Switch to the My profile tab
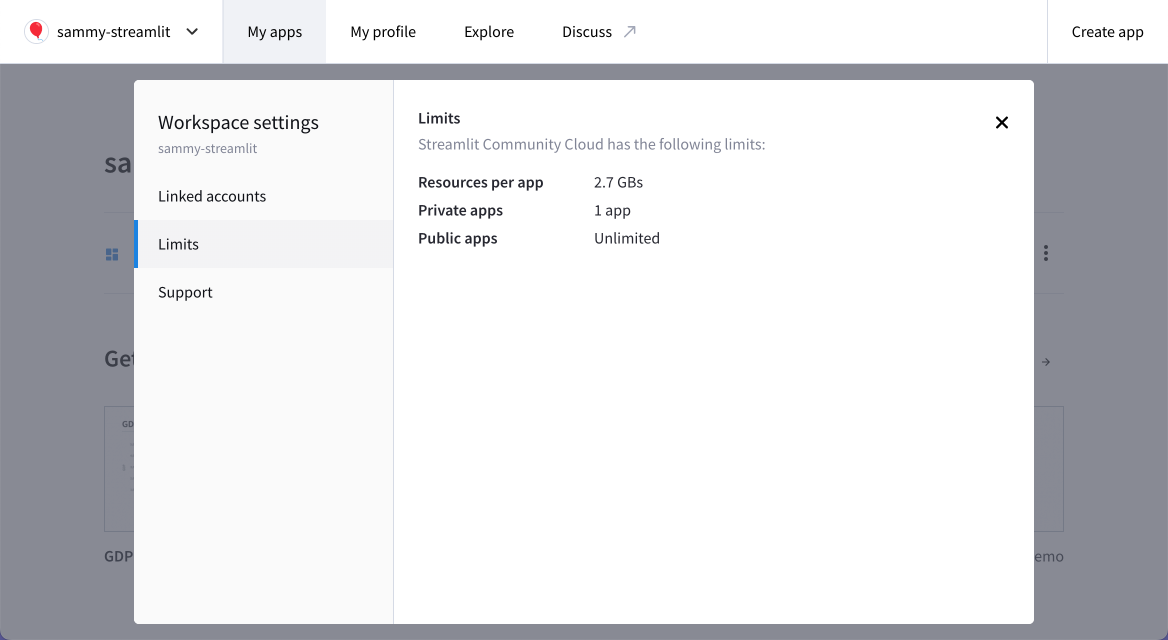Screen dimensions: 1168x640 pyautogui.click(x=383, y=31)
